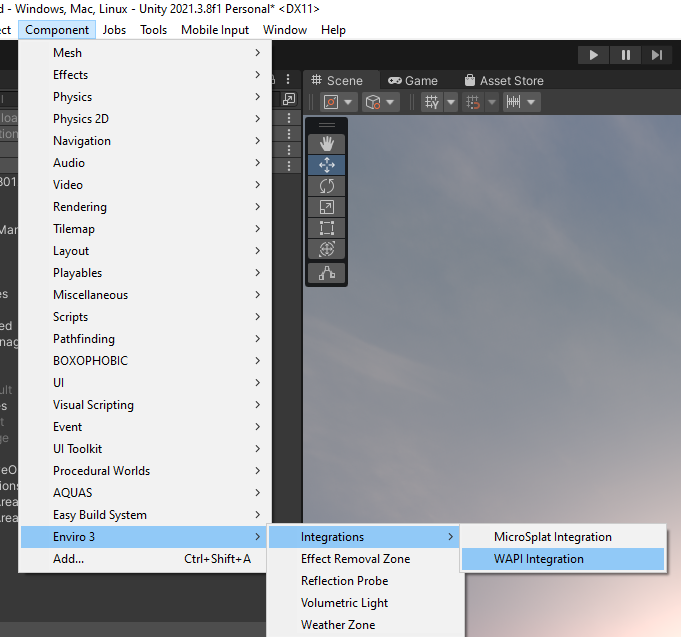The width and height of the screenshot is (681, 637).
Task: Expand the Audio submenu
Action: (145, 163)
